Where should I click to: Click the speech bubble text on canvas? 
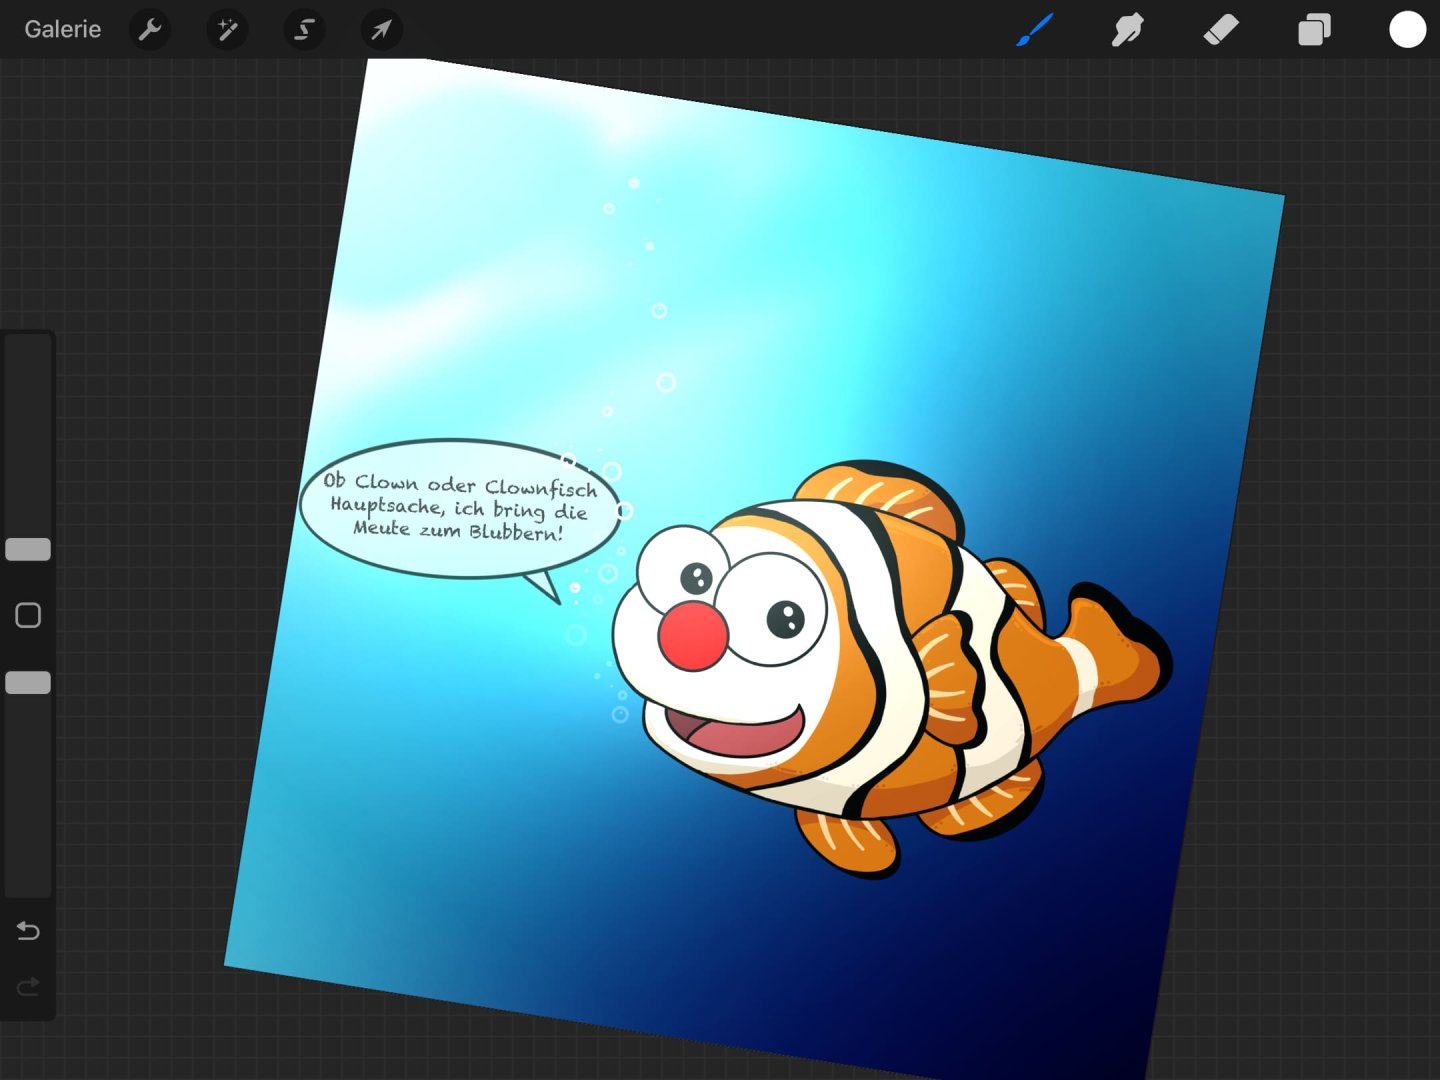[x=460, y=507]
